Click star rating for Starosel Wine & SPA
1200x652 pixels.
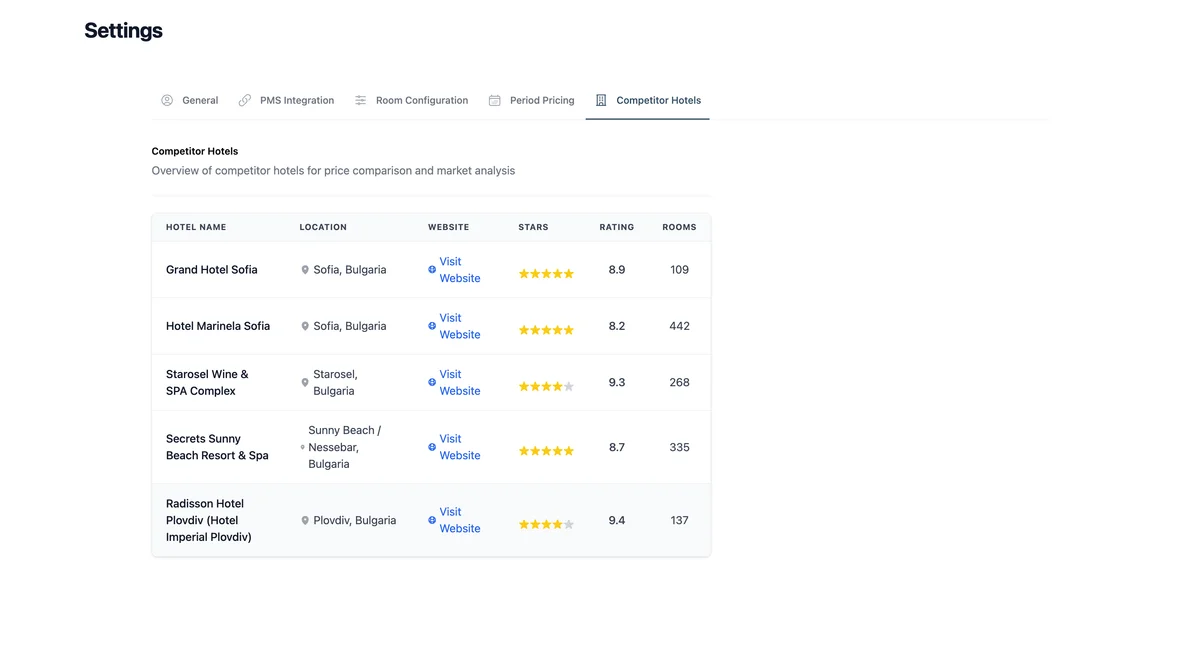click(x=546, y=387)
